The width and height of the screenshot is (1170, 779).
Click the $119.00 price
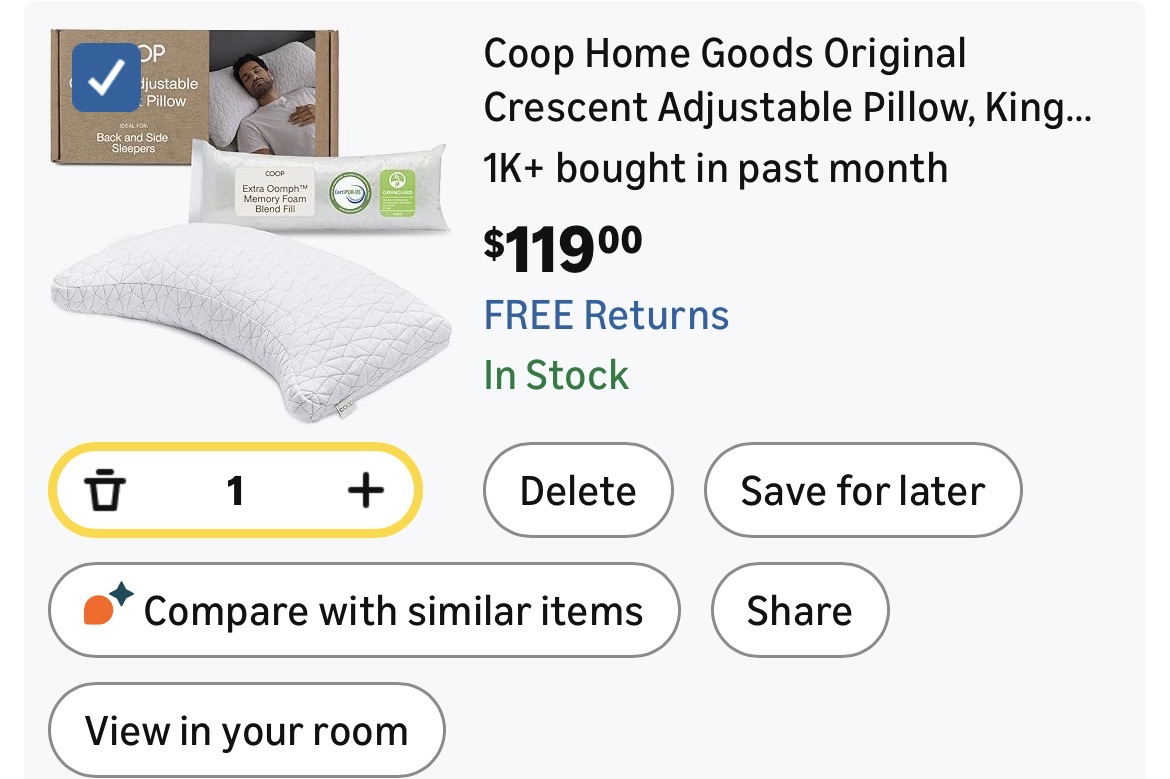[x=563, y=248]
